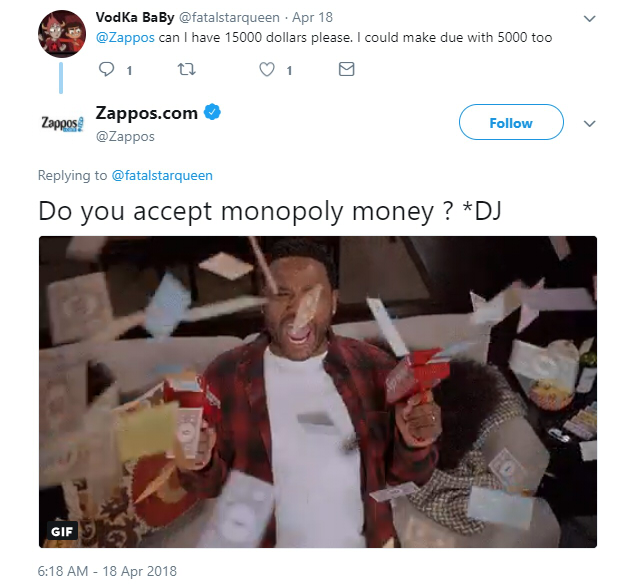Click the Zappos logo avatar
The height and width of the screenshot is (586, 635).
point(62,123)
